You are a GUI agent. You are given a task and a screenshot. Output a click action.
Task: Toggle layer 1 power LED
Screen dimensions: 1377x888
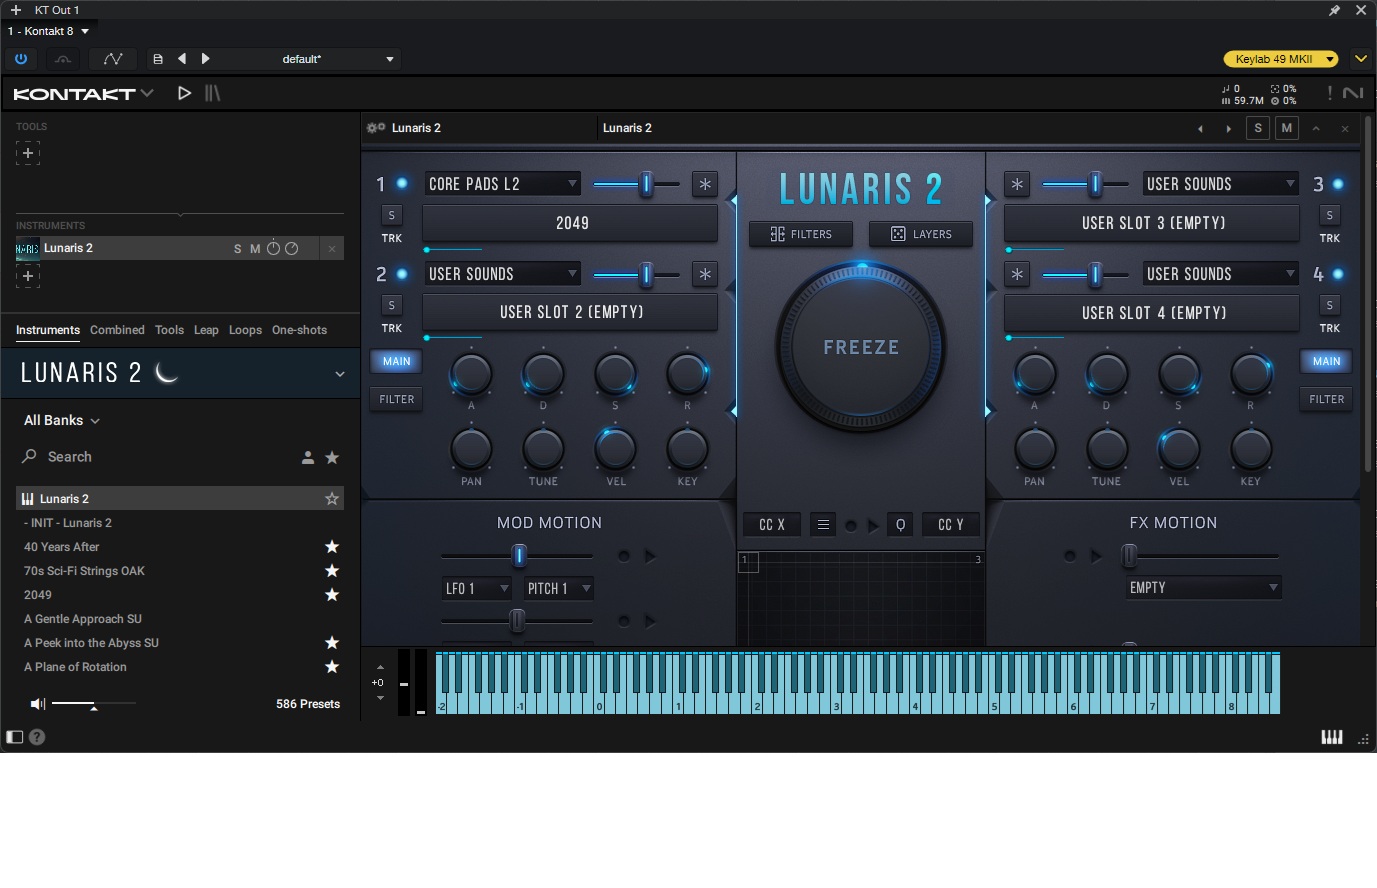(402, 184)
